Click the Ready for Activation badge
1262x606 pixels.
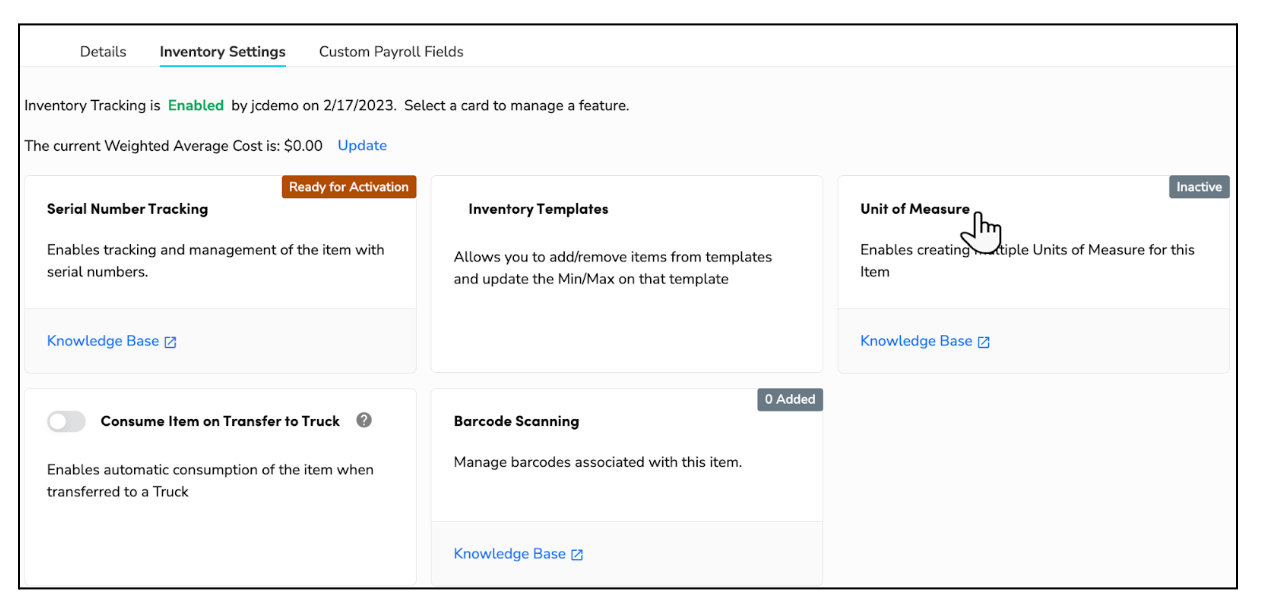pos(349,187)
